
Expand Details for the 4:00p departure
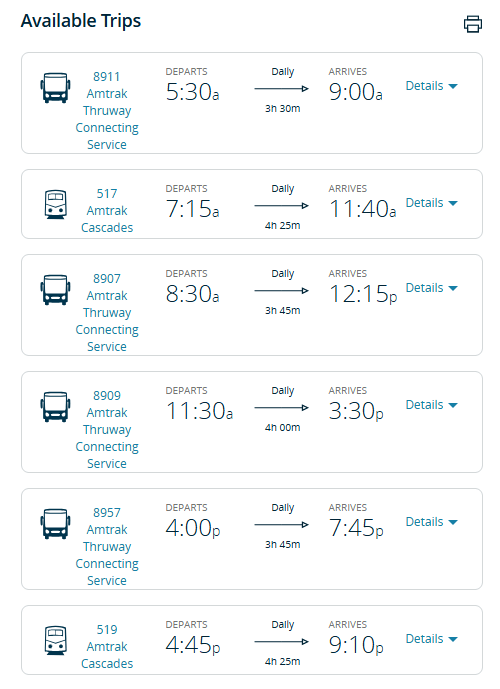431,522
